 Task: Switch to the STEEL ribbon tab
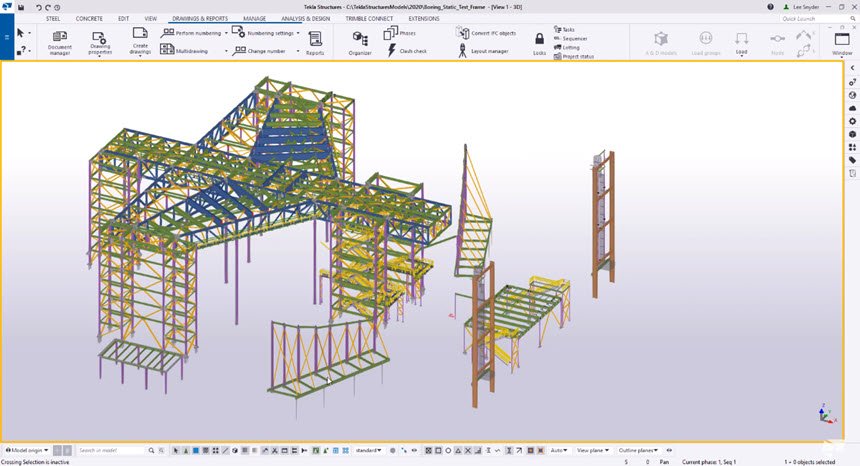(53, 19)
